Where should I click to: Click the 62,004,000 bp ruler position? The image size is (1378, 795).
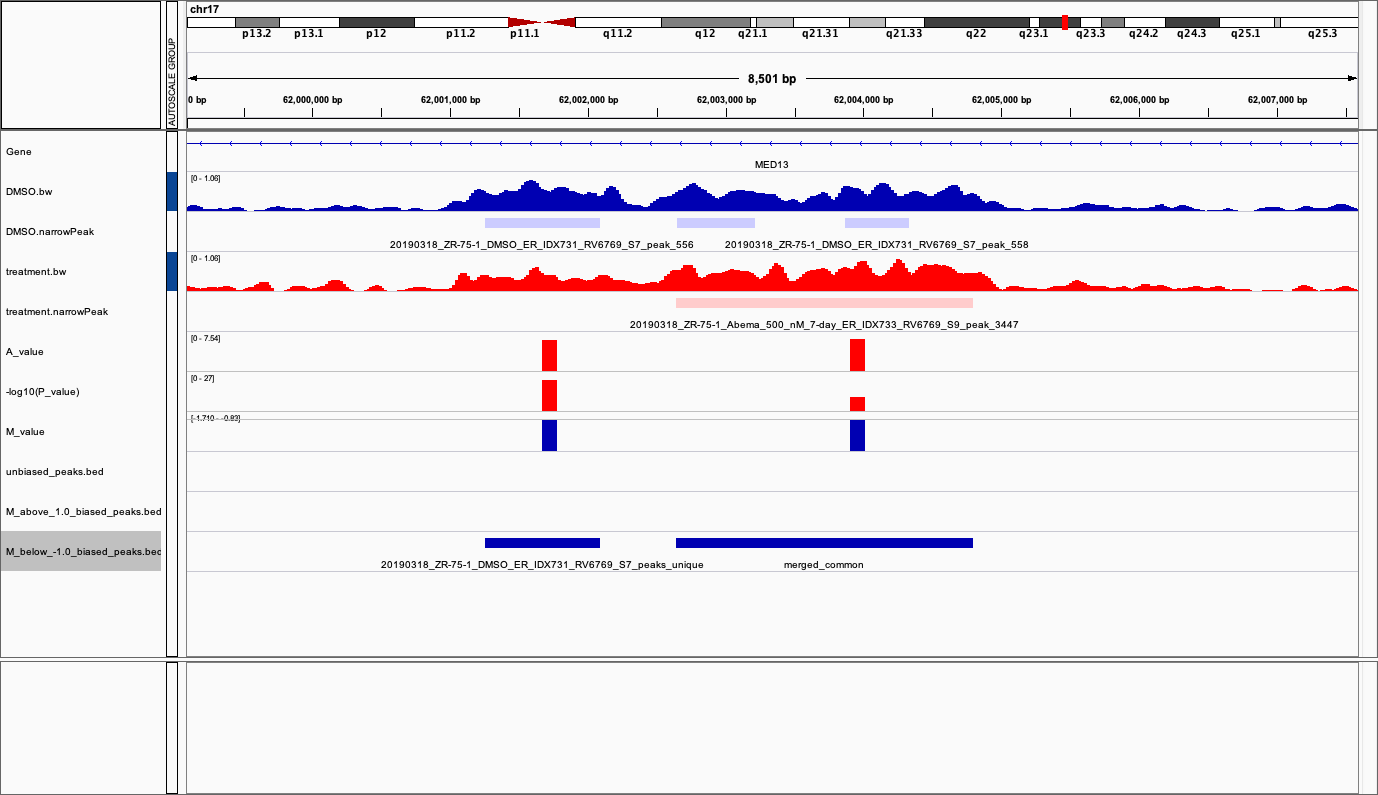(x=864, y=100)
